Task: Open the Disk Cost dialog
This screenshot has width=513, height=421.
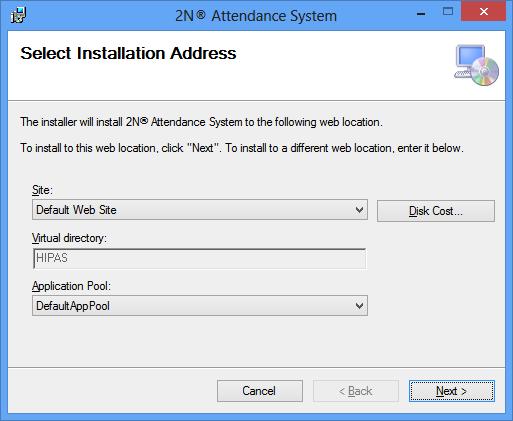Action: coord(436,211)
